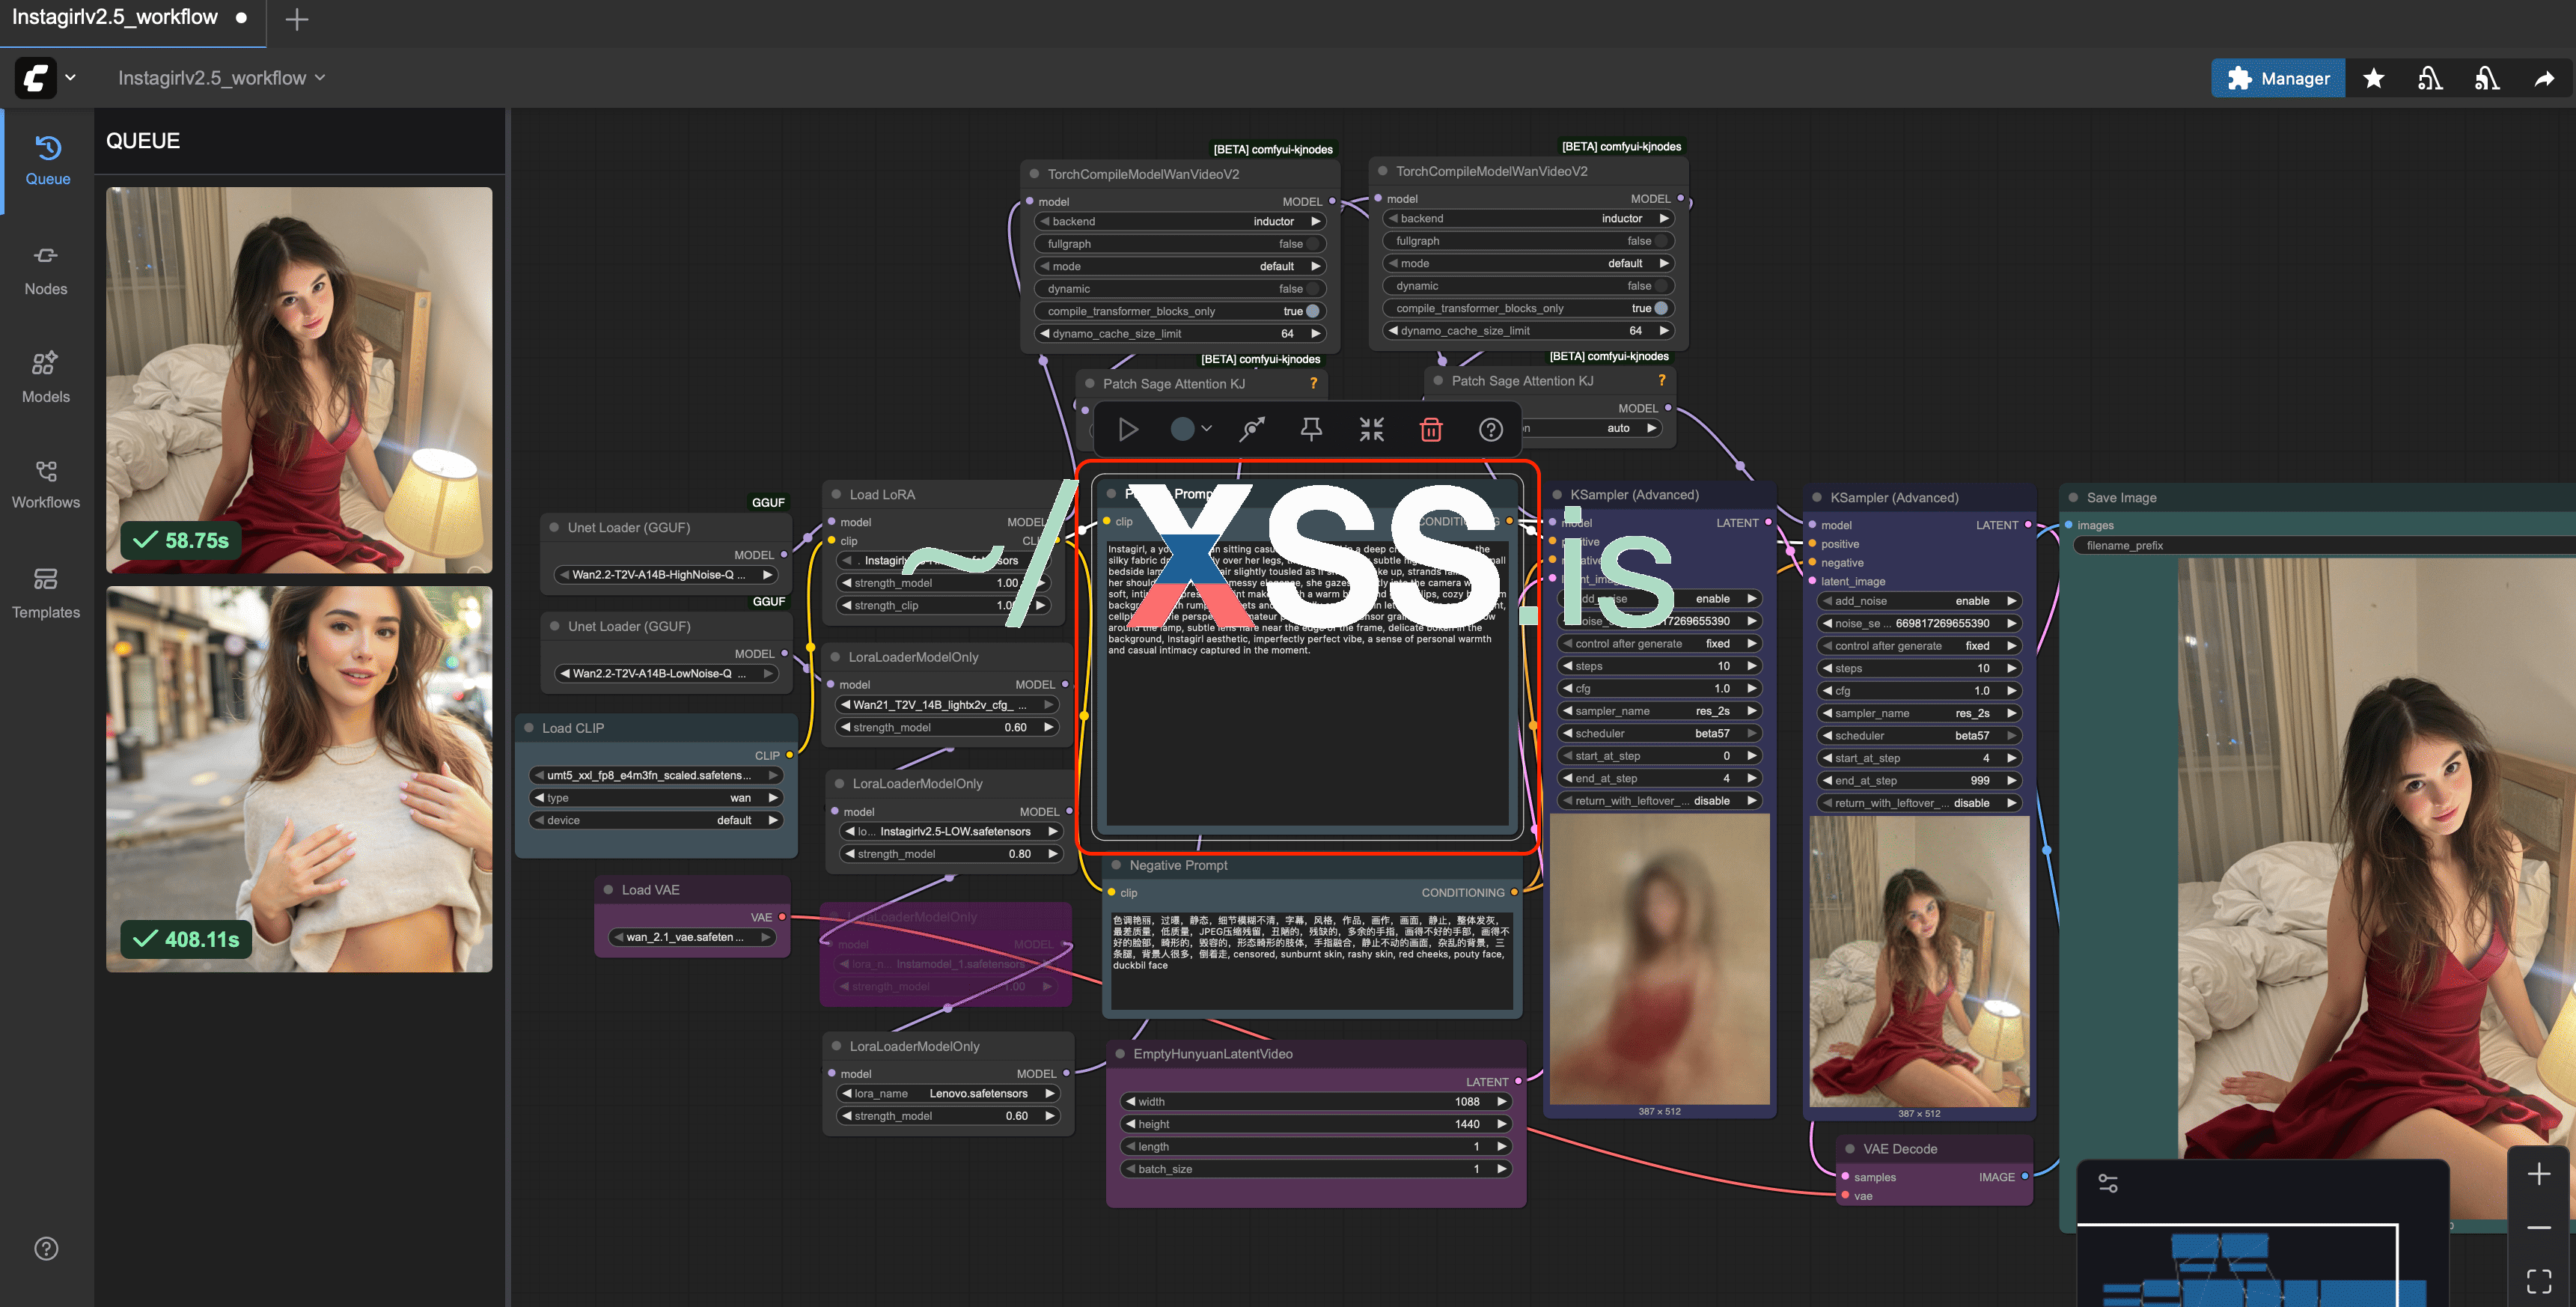This screenshot has height=1307, width=2576.
Task: Toggle fullgraph switch in right TorchCompile node
Action: click(1660, 241)
